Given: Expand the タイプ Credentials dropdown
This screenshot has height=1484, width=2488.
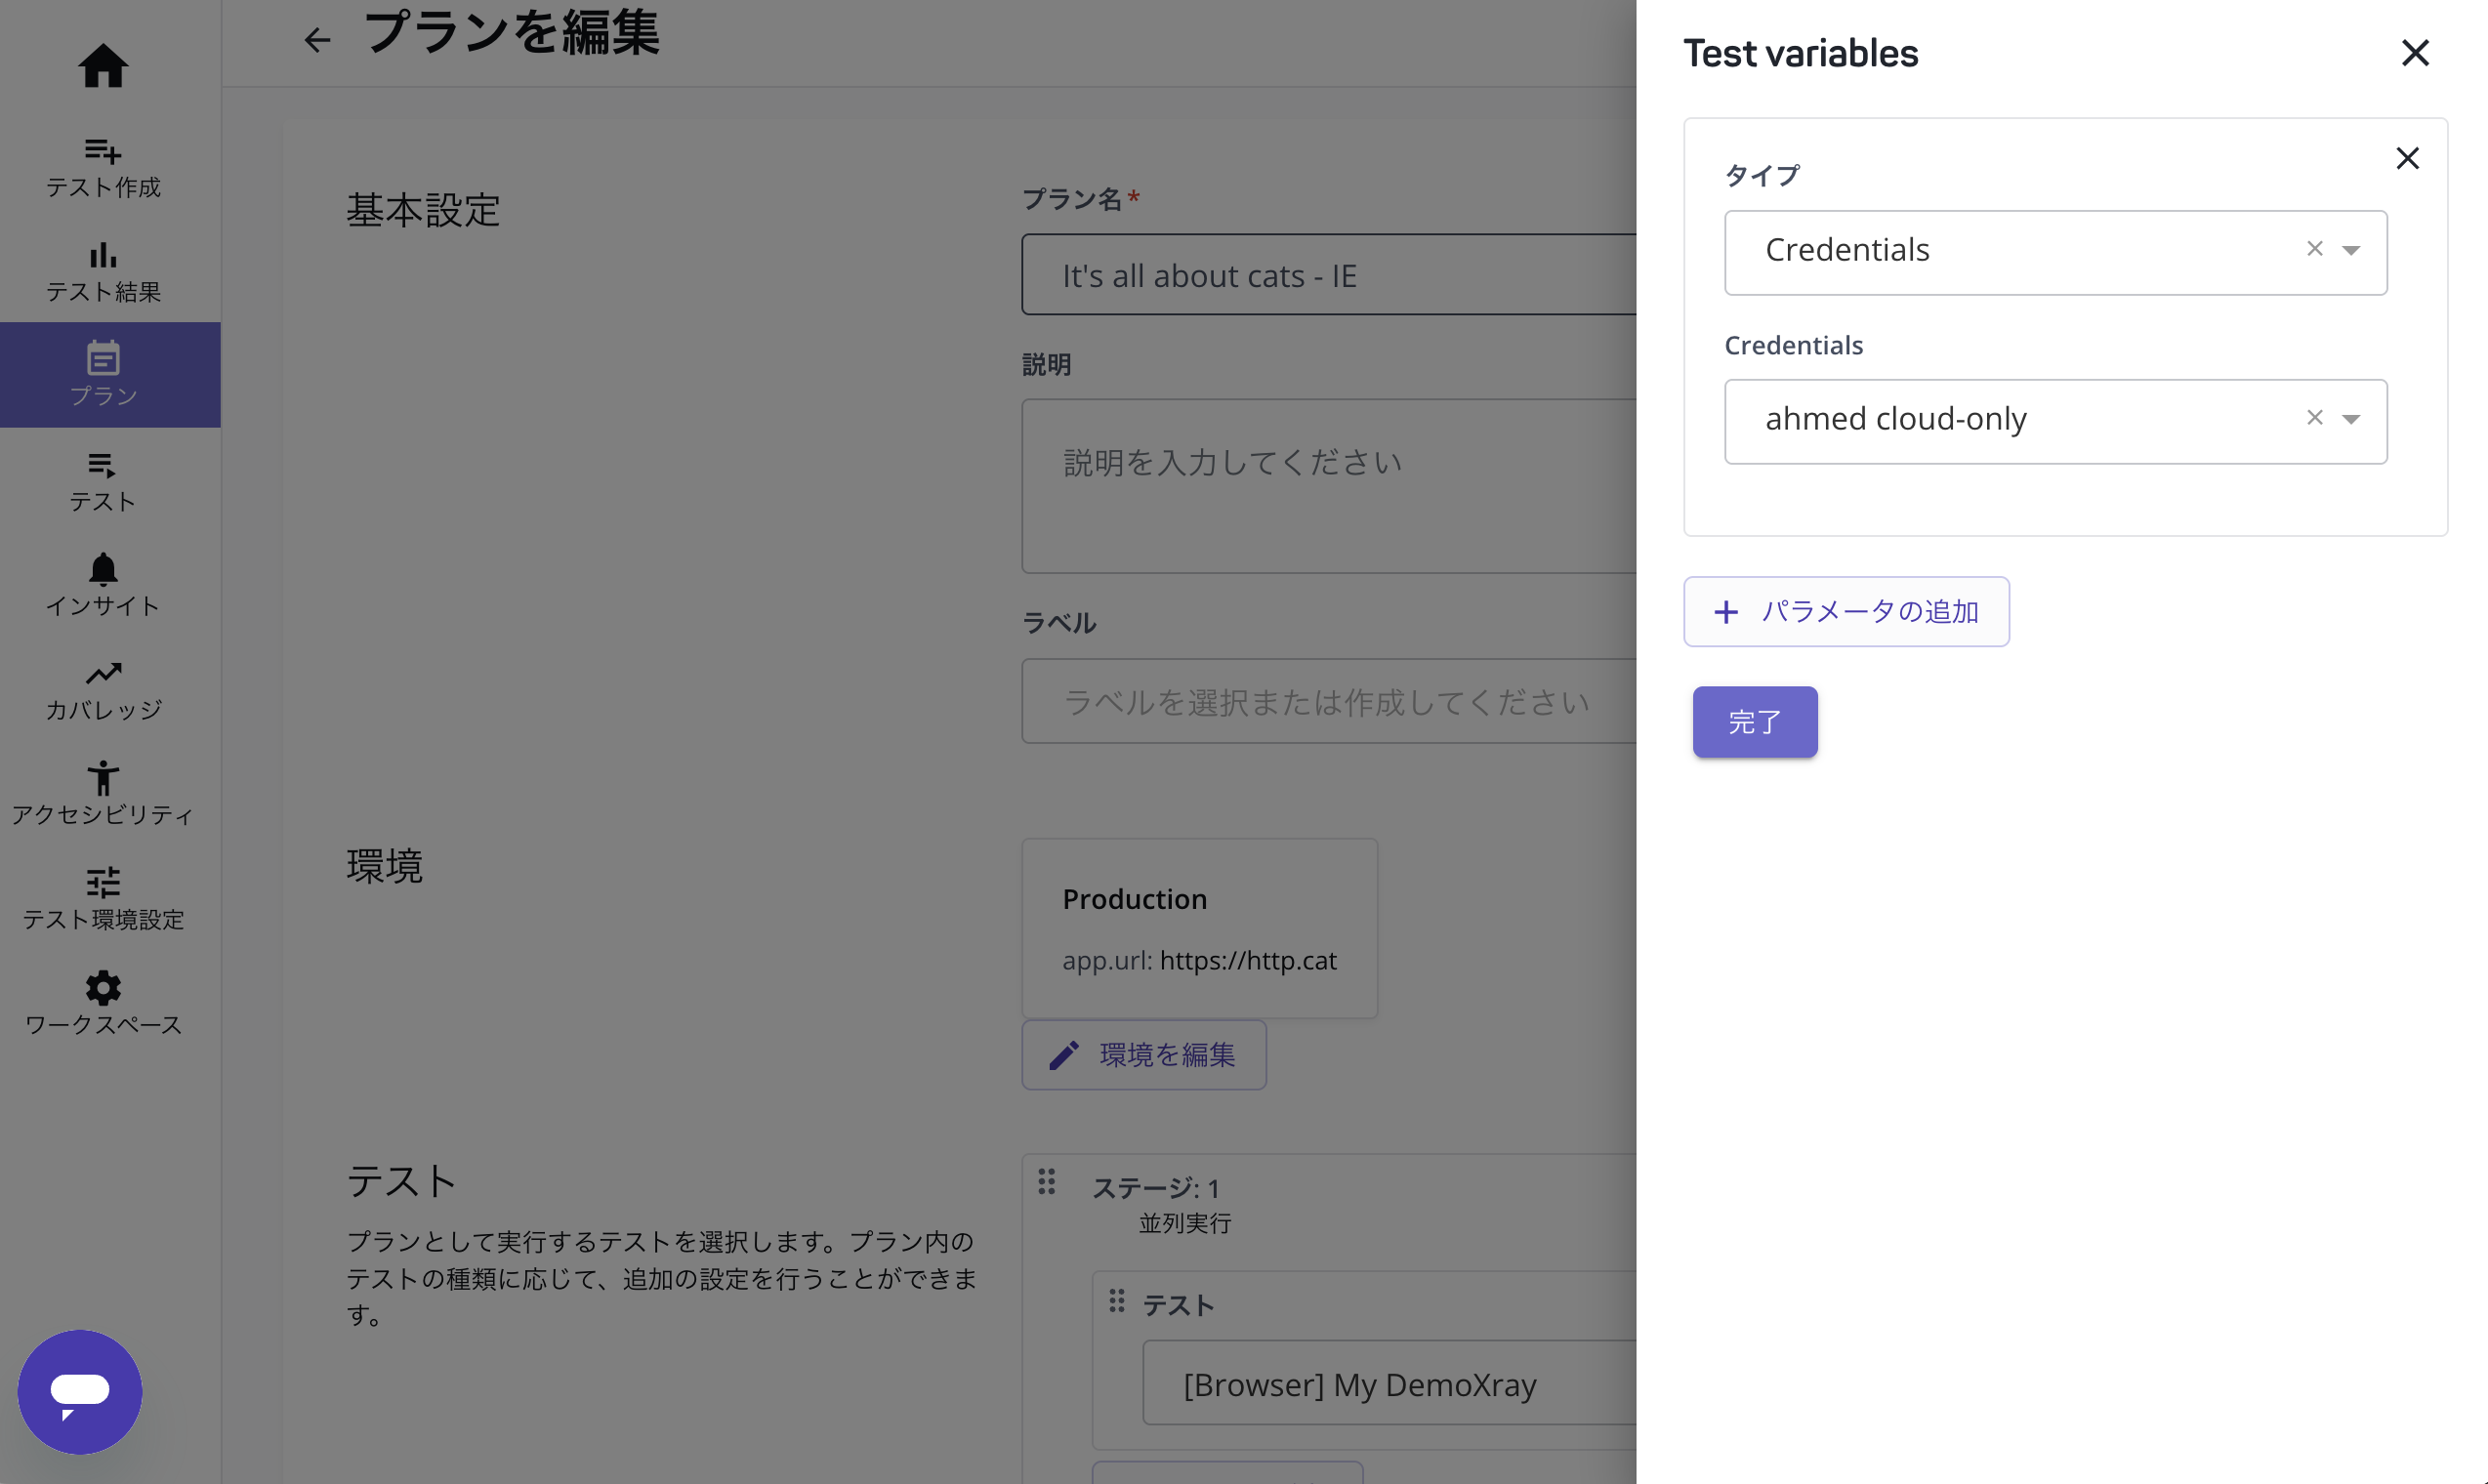Looking at the screenshot, I should coord(2350,249).
